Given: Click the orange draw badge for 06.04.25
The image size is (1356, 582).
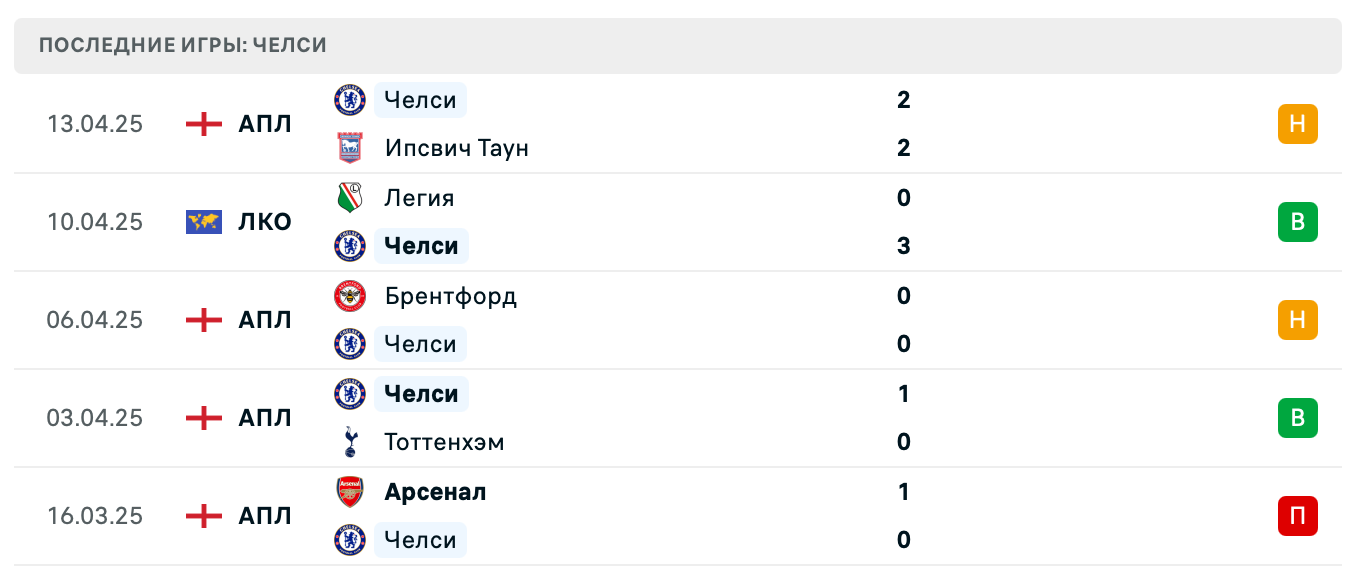Looking at the screenshot, I should pos(1297,320).
